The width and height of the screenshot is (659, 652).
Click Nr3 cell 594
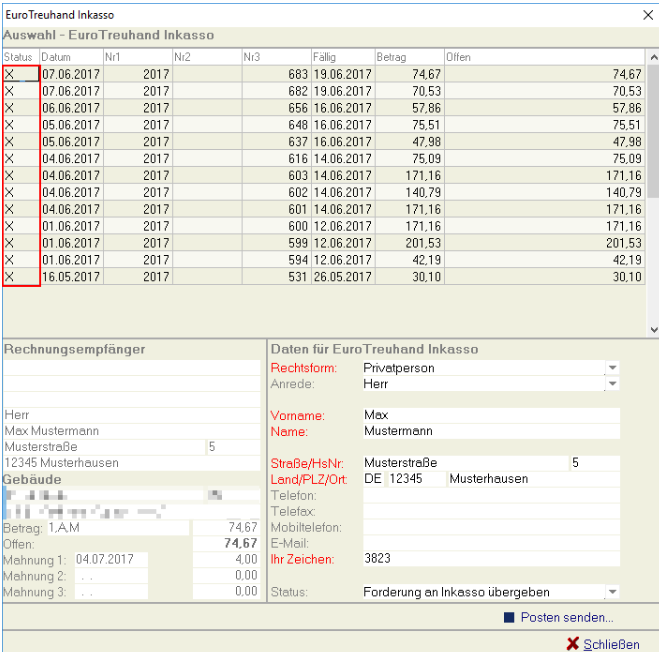(x=277, y=260)
